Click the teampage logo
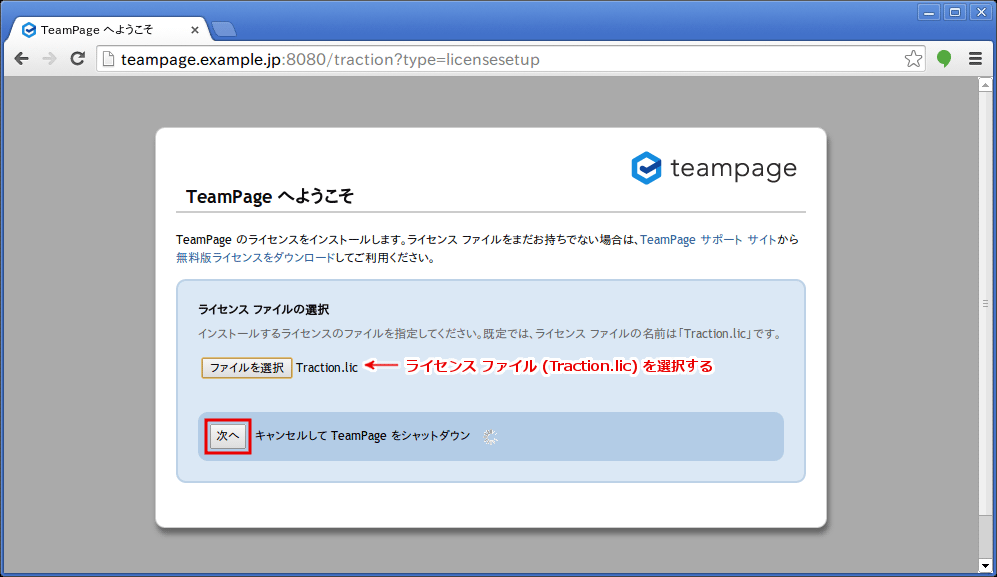The height and width of the screenshot is (577, 997). (x=714, y=168)
